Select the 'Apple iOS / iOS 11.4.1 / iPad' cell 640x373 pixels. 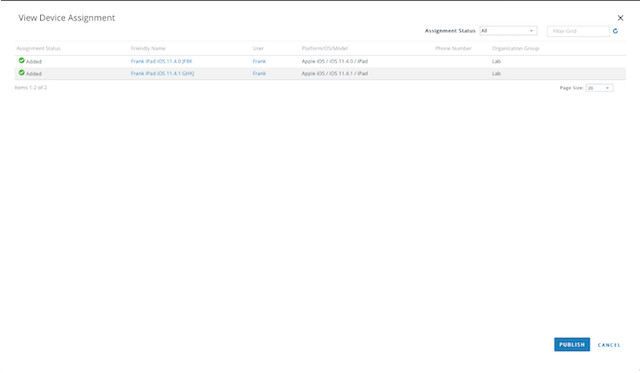click(x=335, y=73)
